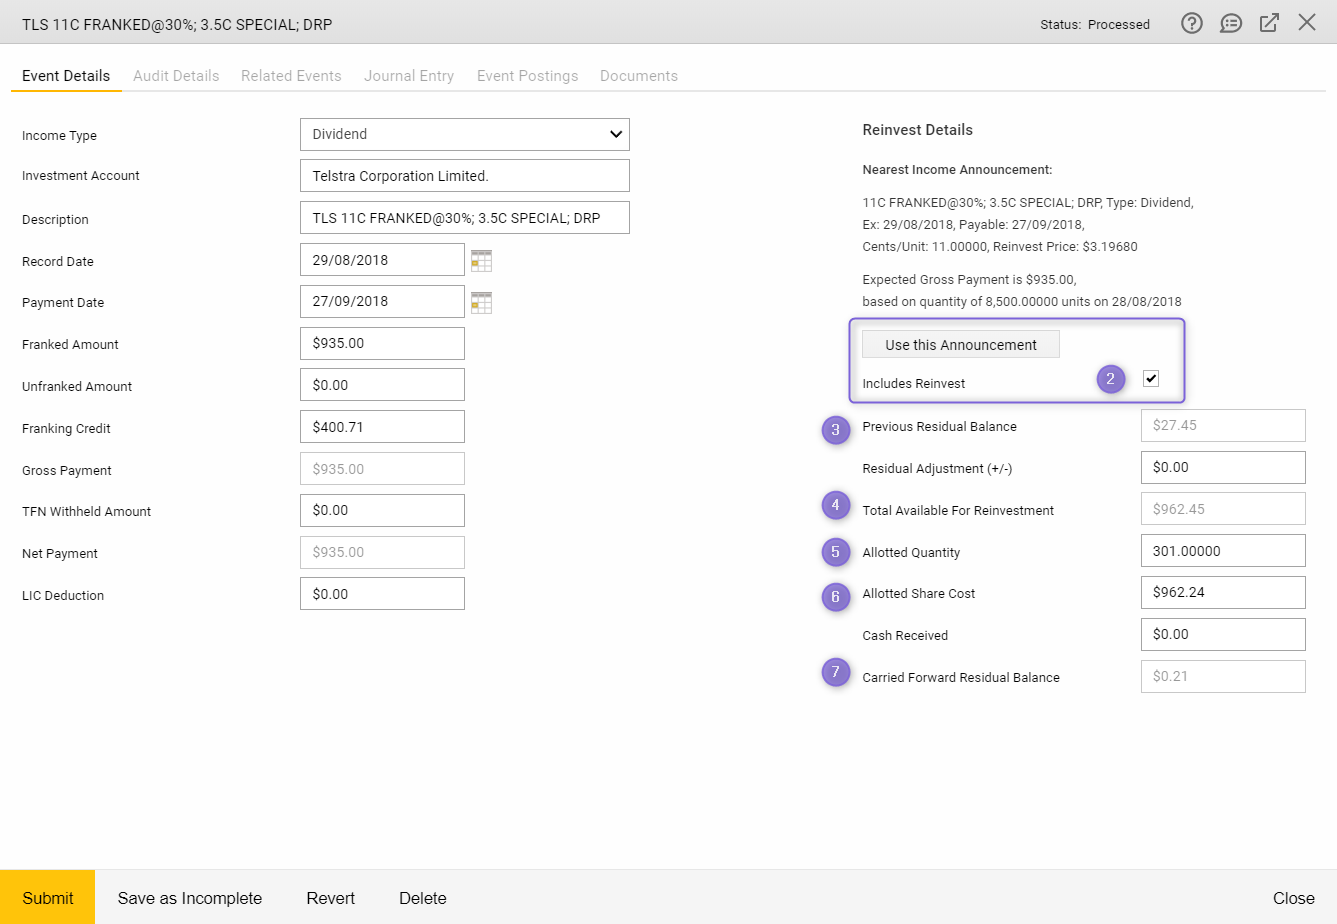Click the Unfranked Amount field
1337x924 pixels.
point(382,385)
